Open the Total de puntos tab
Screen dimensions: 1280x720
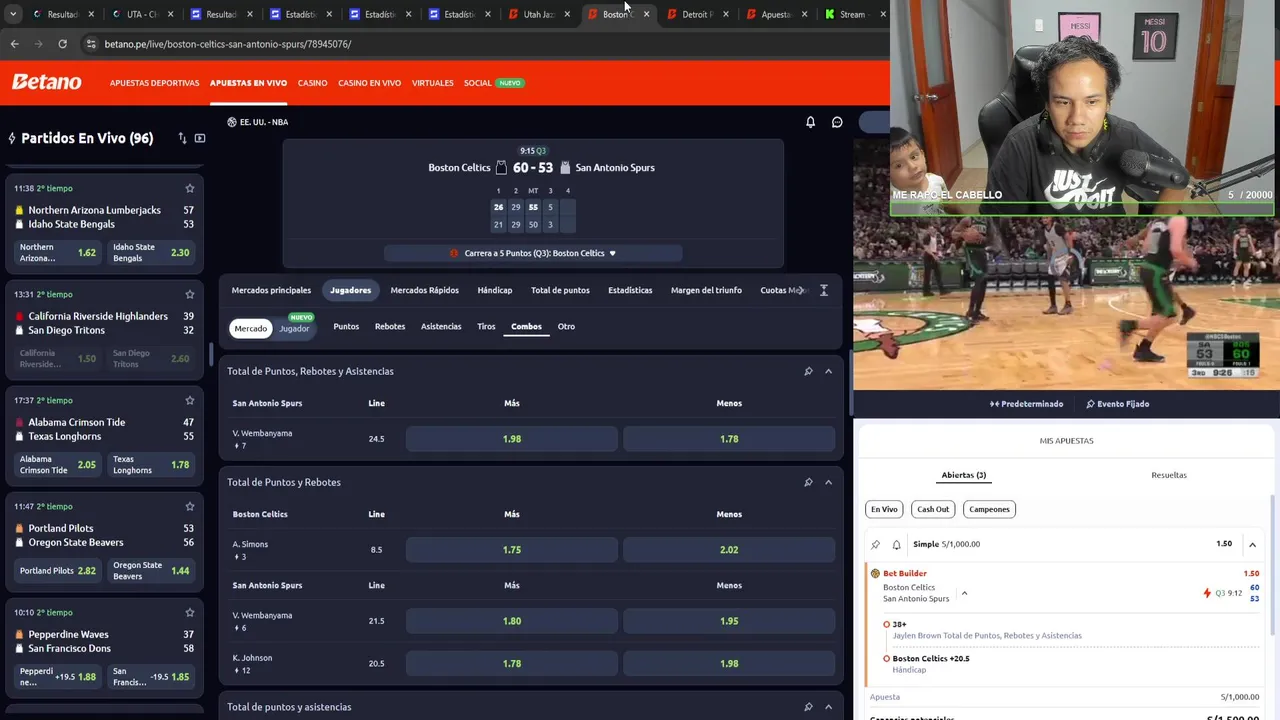pos(560,290)
